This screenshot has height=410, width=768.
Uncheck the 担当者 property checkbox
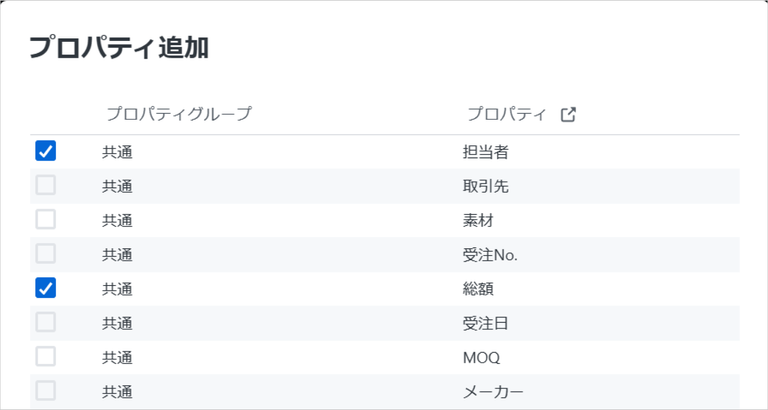tap(46, 151)
